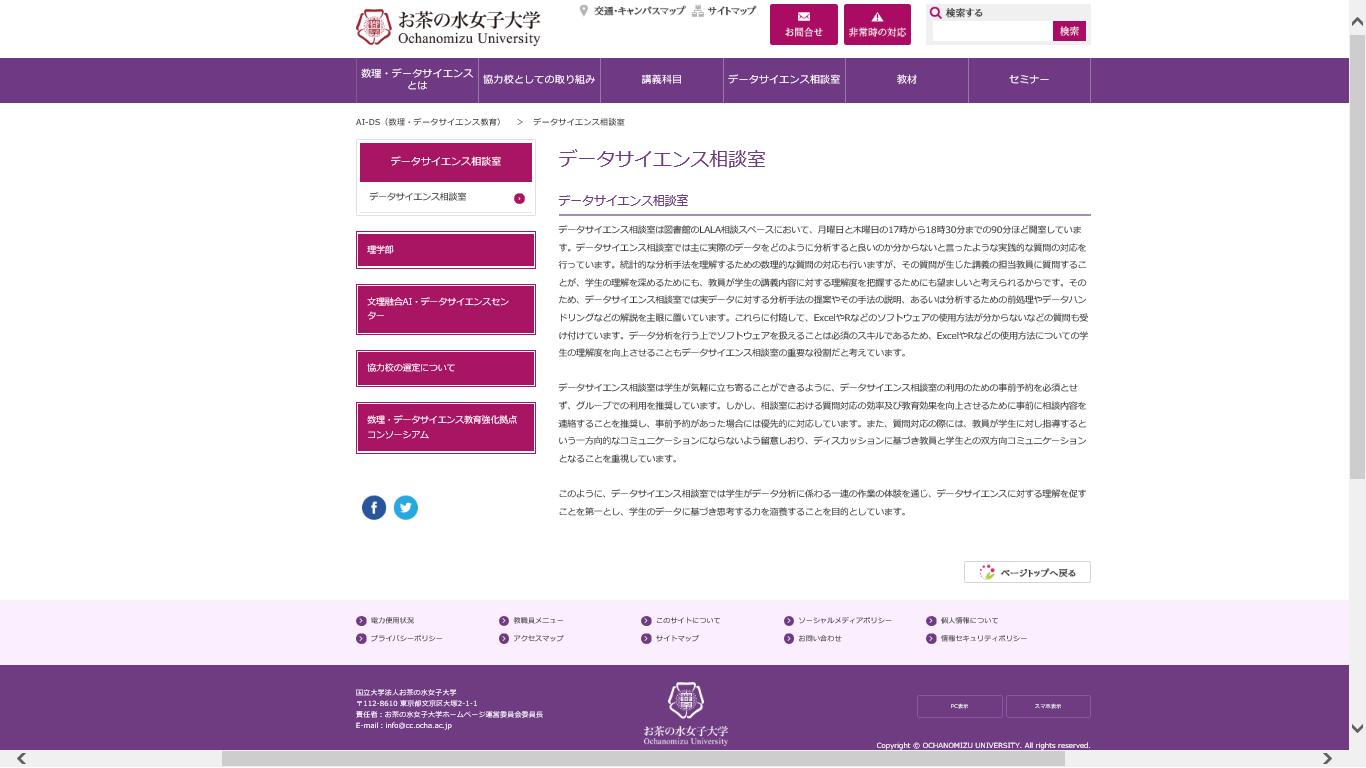This screenshot has width=1366, height=768.
Task: Focus the 検索する search input field
Action: point(991,31)
